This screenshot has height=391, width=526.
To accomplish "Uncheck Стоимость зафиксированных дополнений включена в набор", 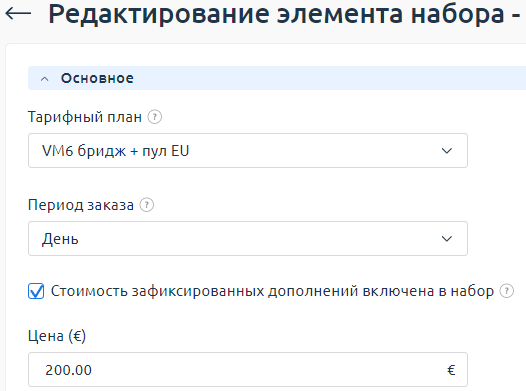I will (36, 291).
